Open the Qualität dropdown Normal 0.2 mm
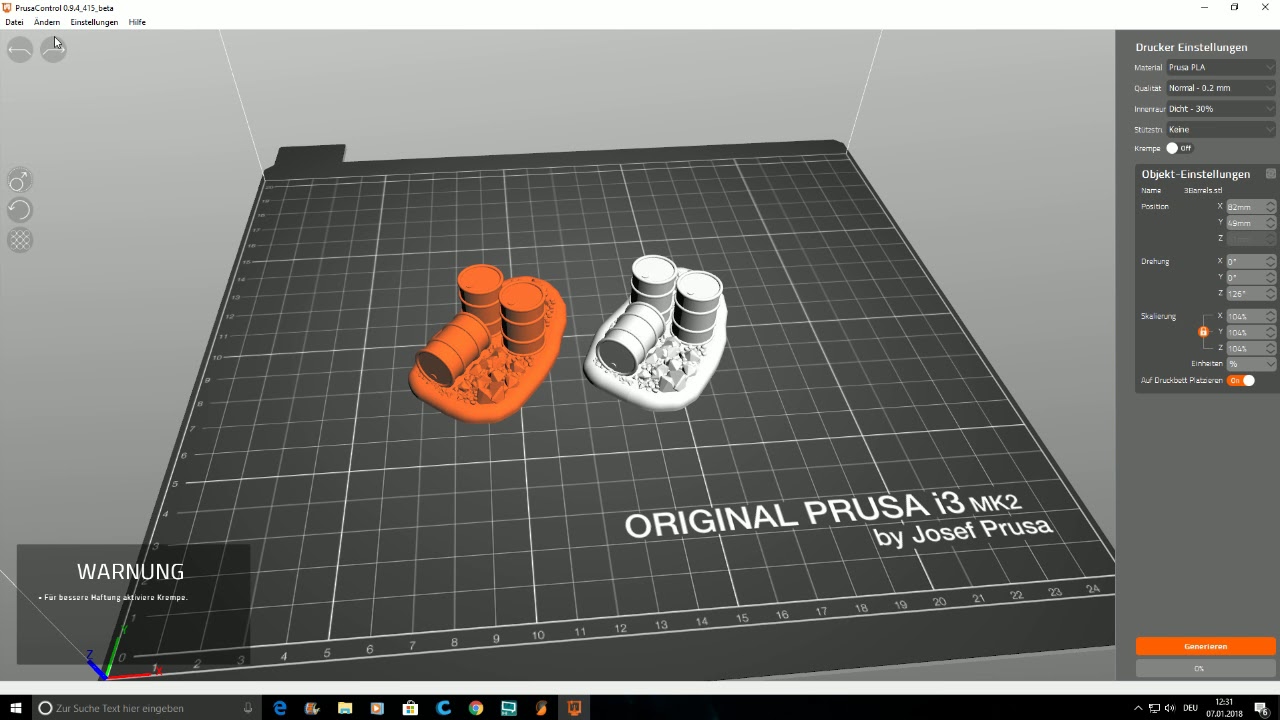The image size is (1280, 720). coord(1221,88)
